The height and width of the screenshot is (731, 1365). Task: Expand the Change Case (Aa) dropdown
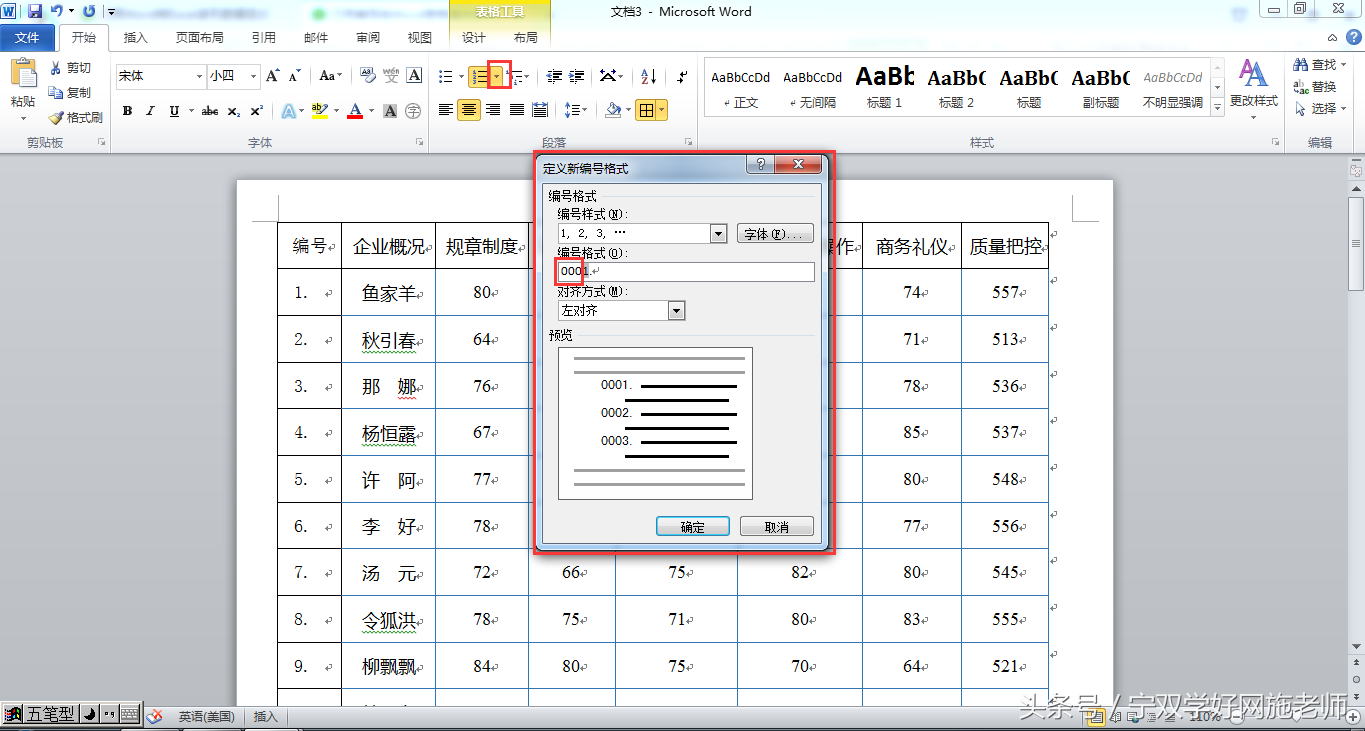[x=340, y=76]
